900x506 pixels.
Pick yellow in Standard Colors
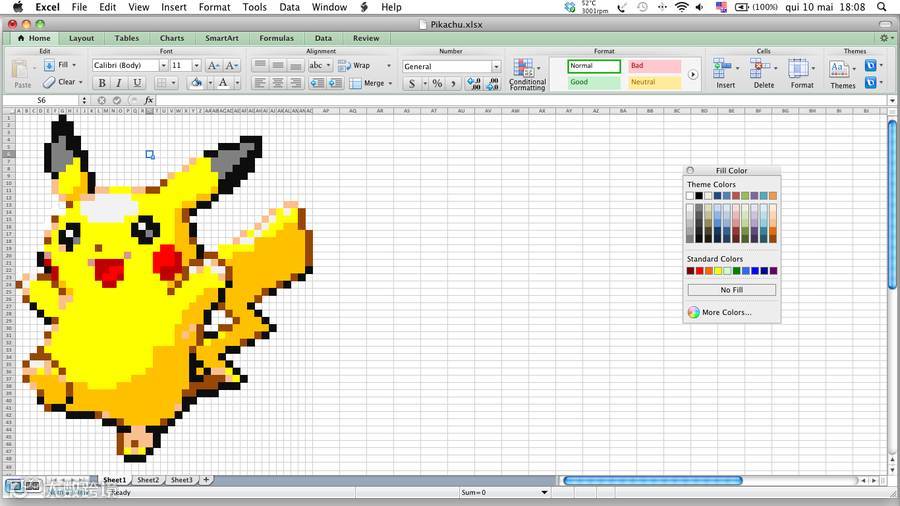click(x=717, y=271)
